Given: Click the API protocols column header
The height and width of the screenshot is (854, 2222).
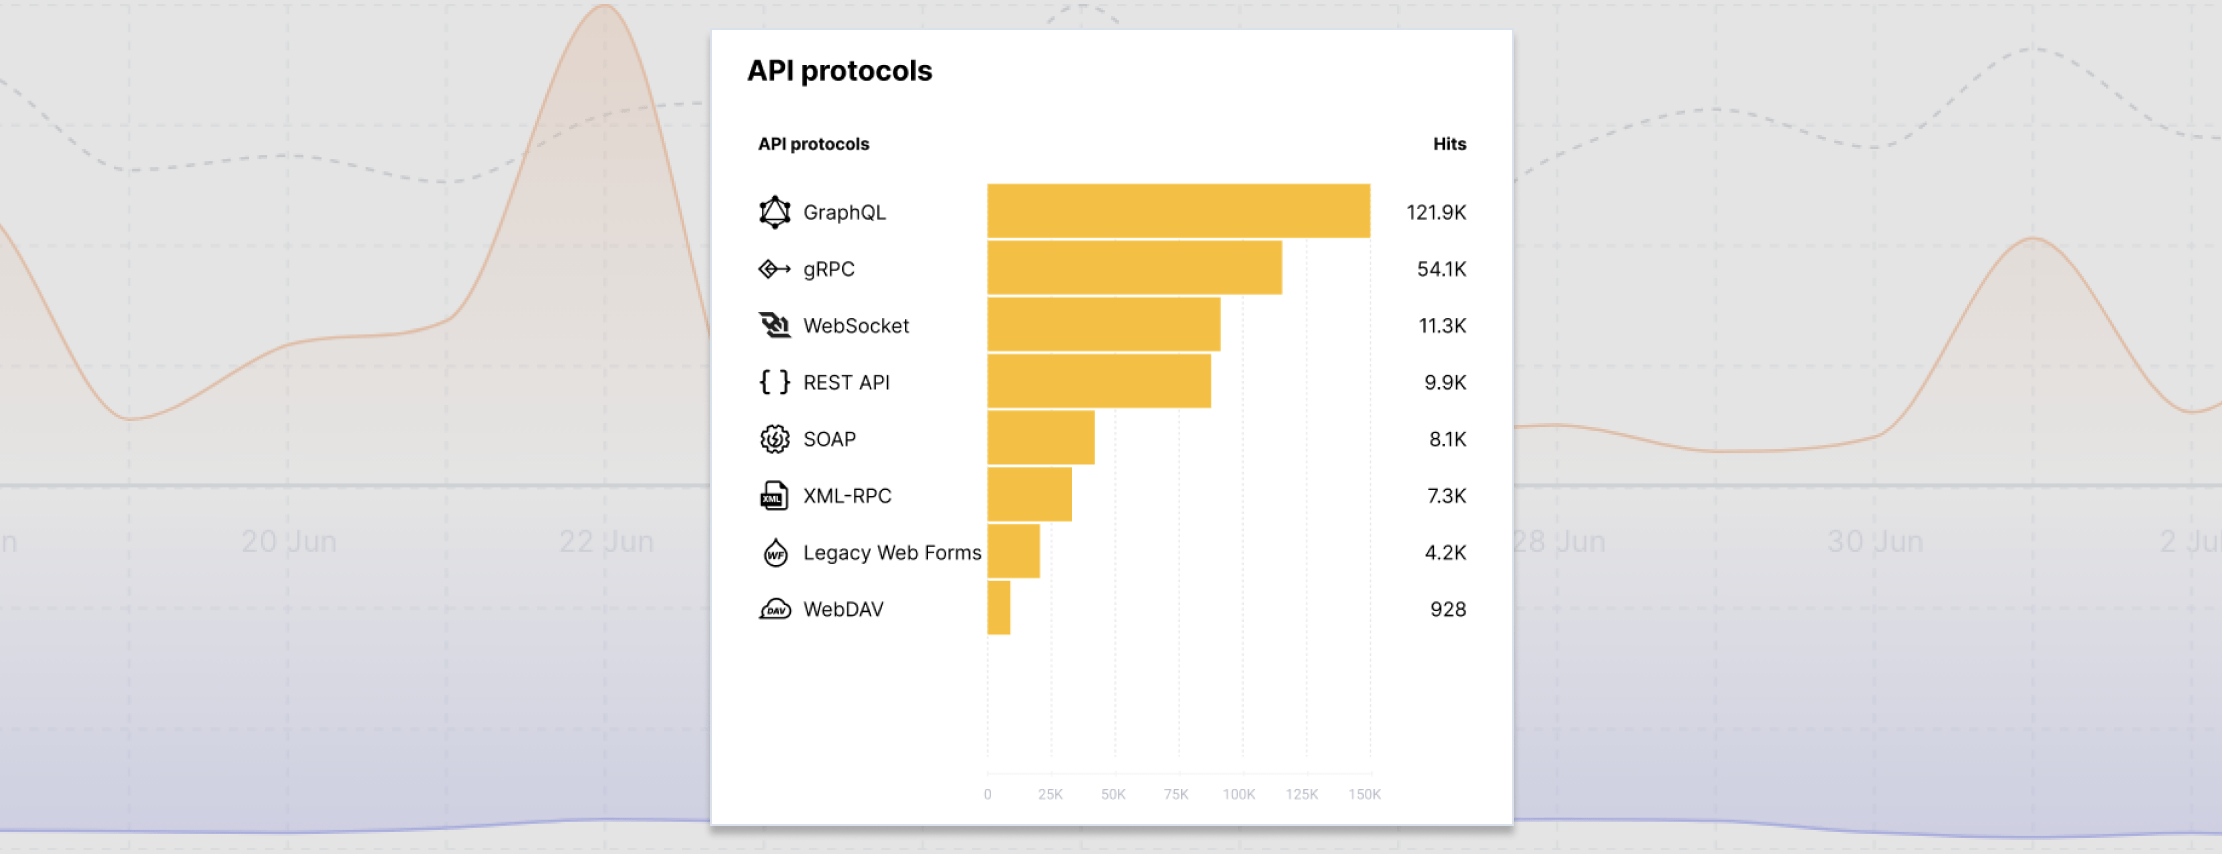Looking at the screenshot, I should [813, 144].
